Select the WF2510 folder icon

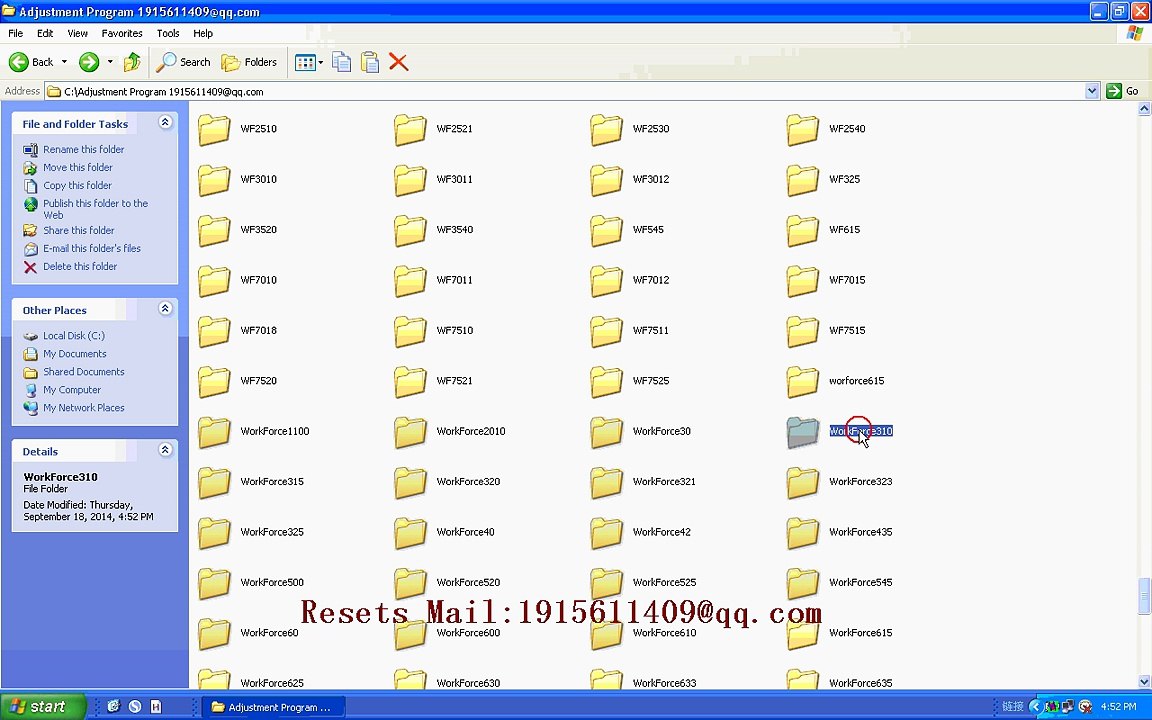point(215,130)
